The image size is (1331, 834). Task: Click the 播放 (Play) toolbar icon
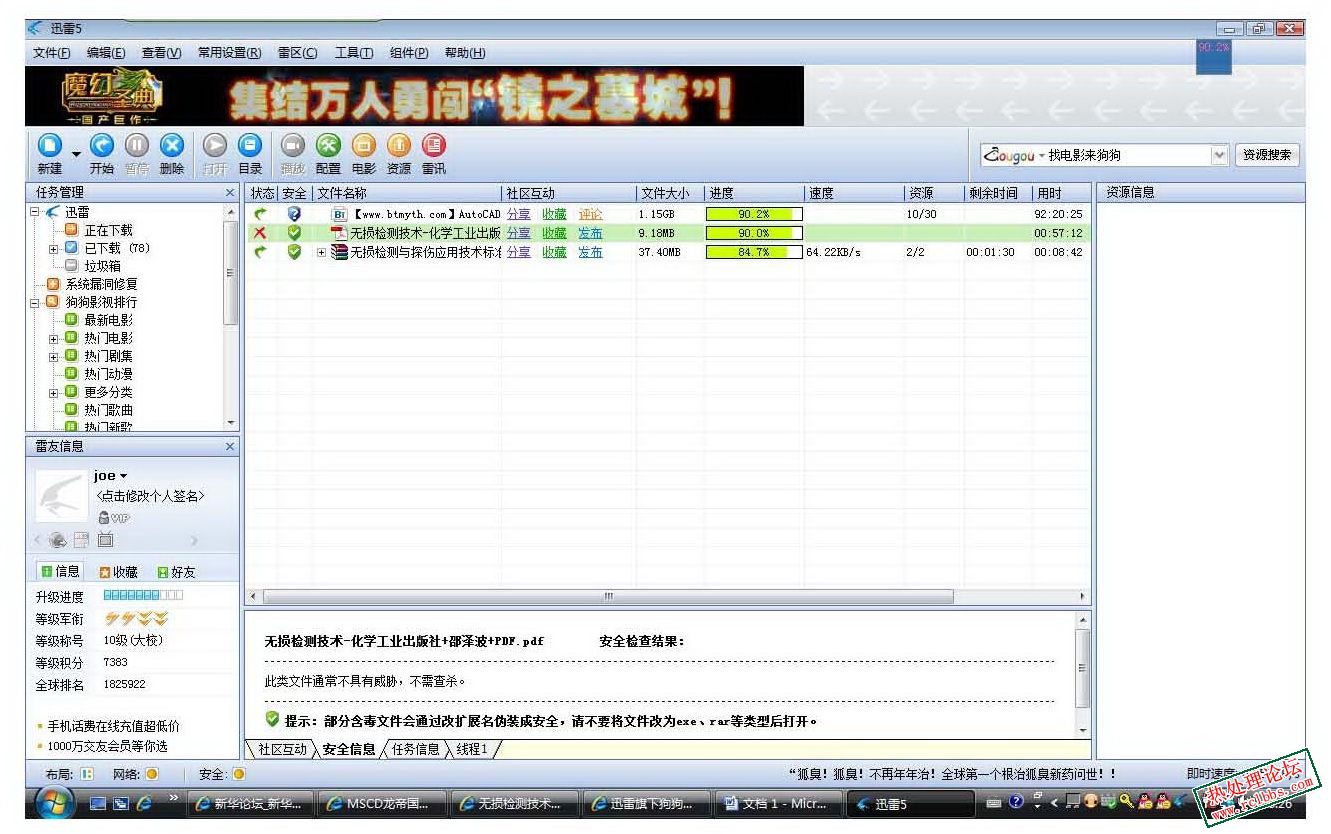(x=293, y=146)
